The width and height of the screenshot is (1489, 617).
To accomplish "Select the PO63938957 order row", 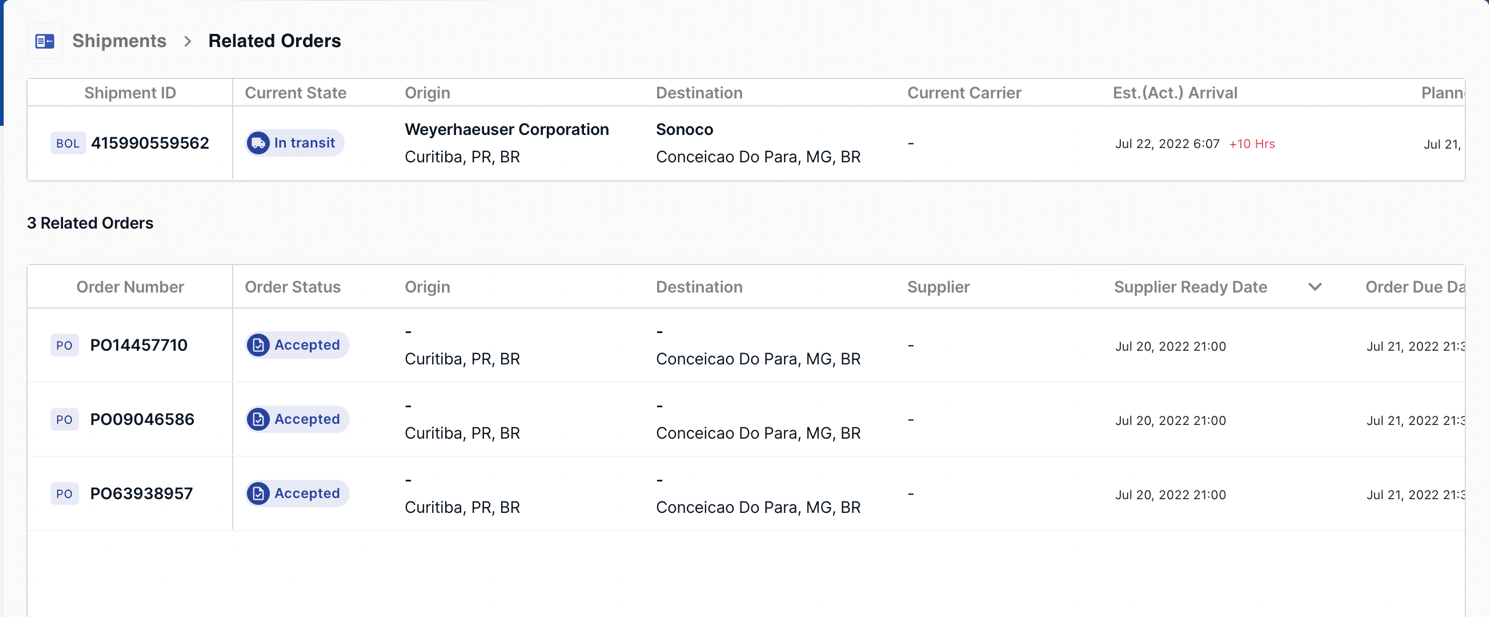I will (746, 493).
